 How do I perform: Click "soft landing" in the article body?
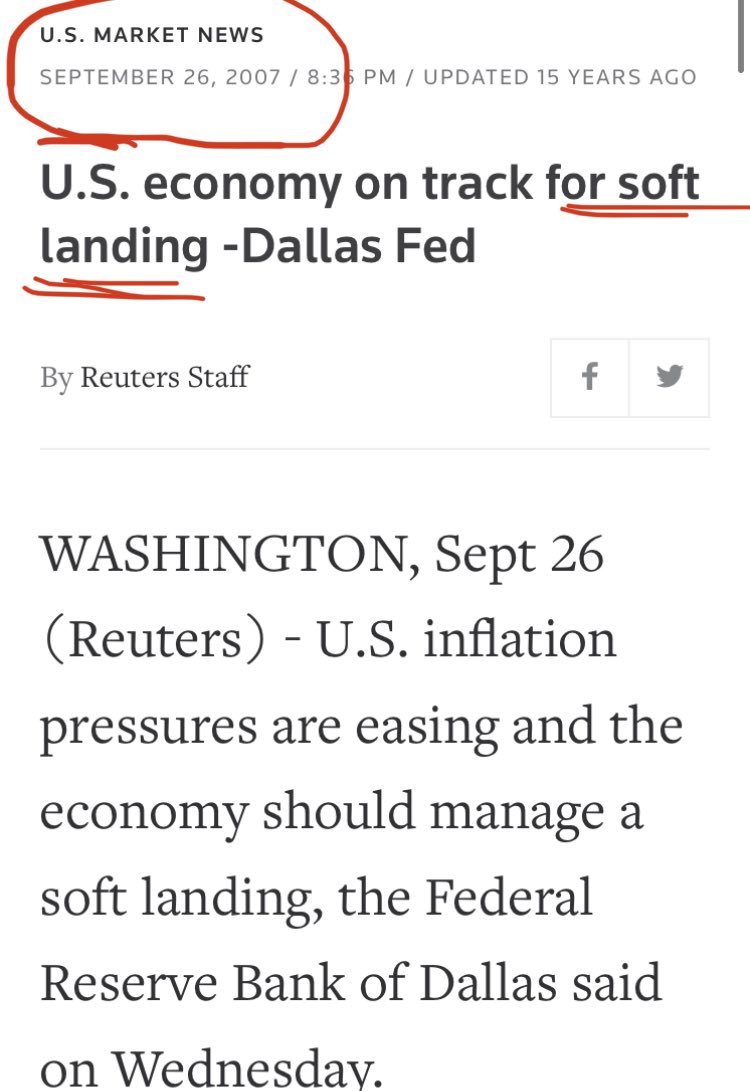pyautogui.click(x=176, y=898)
